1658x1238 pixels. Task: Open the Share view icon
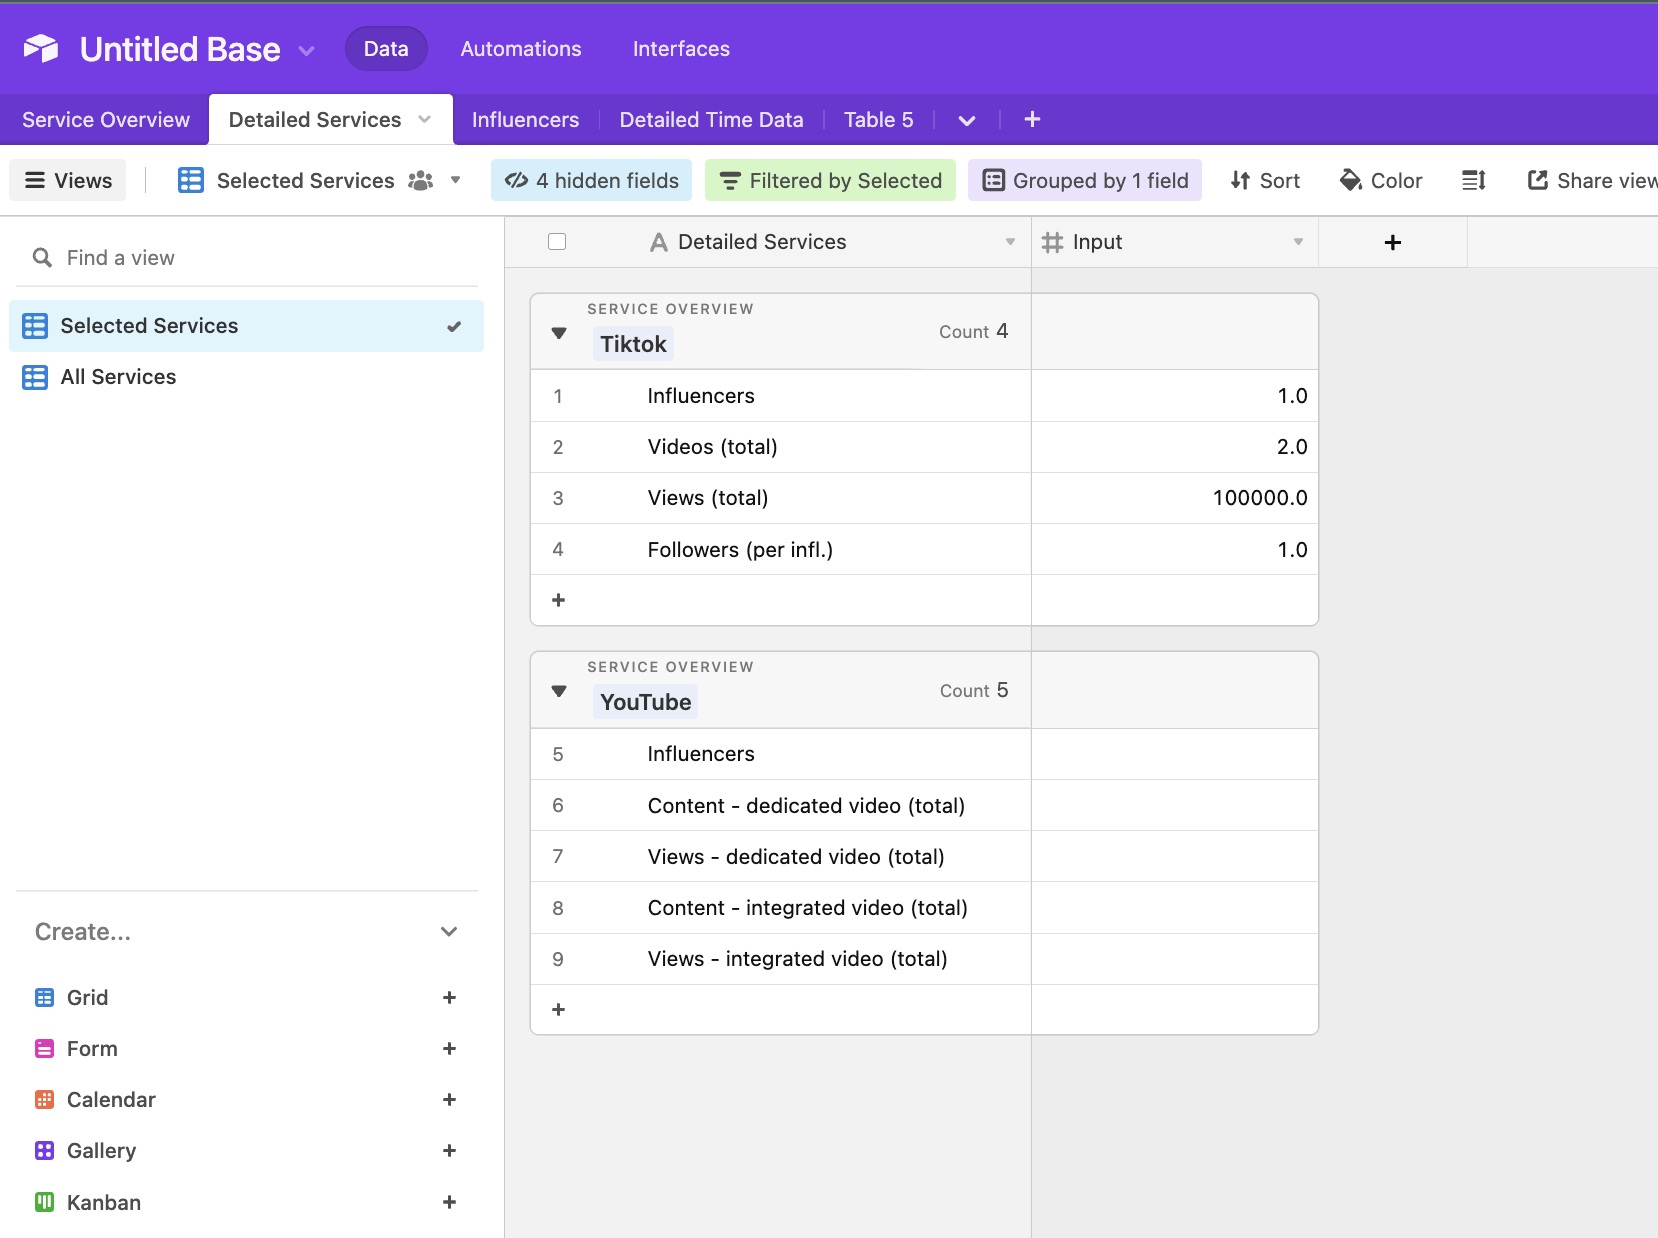pos(1537,181)
